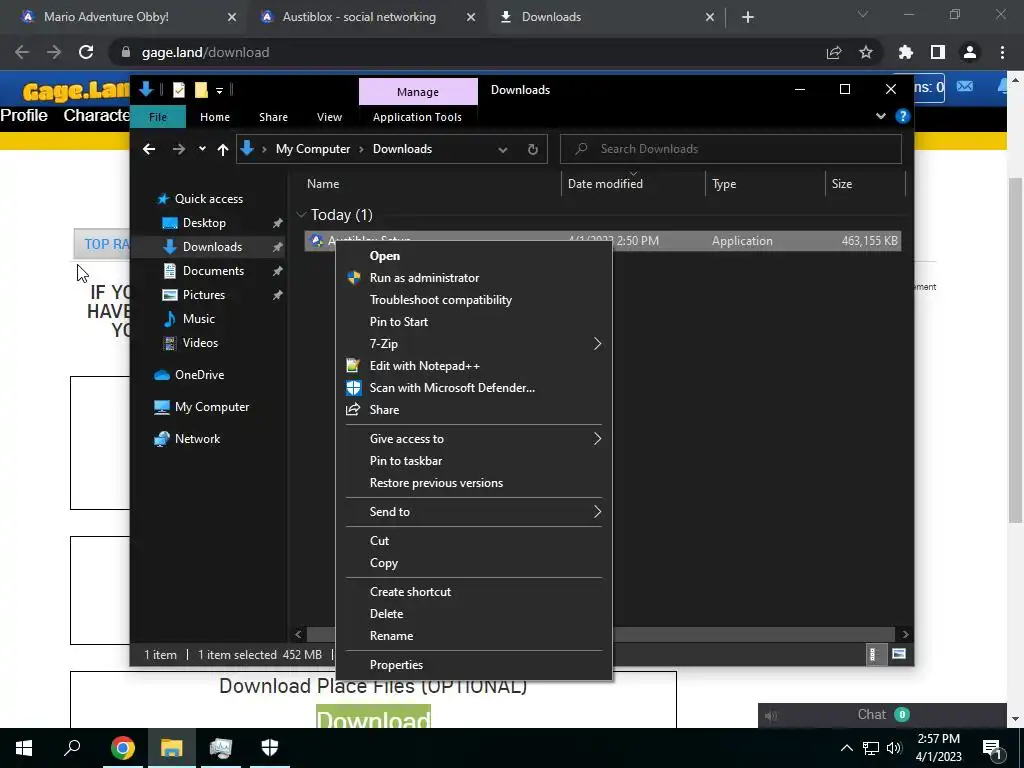Open Customize Quick Access Toolbar dropdown
Viewport: 1024px width, 768px height.
coord(219,91)
